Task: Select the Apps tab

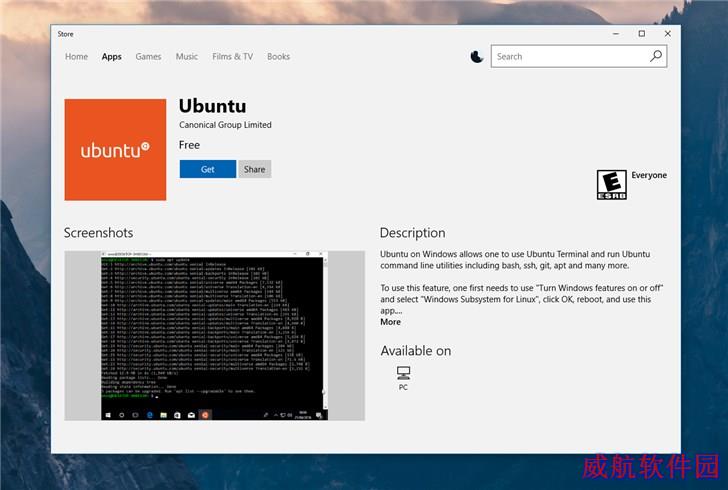Action: (x=111, y=57)
